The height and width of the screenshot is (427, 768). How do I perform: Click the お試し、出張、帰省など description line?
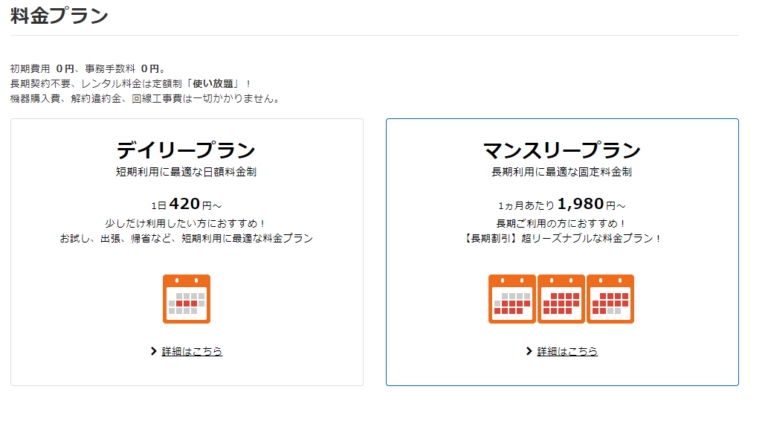tap(186, 238)
